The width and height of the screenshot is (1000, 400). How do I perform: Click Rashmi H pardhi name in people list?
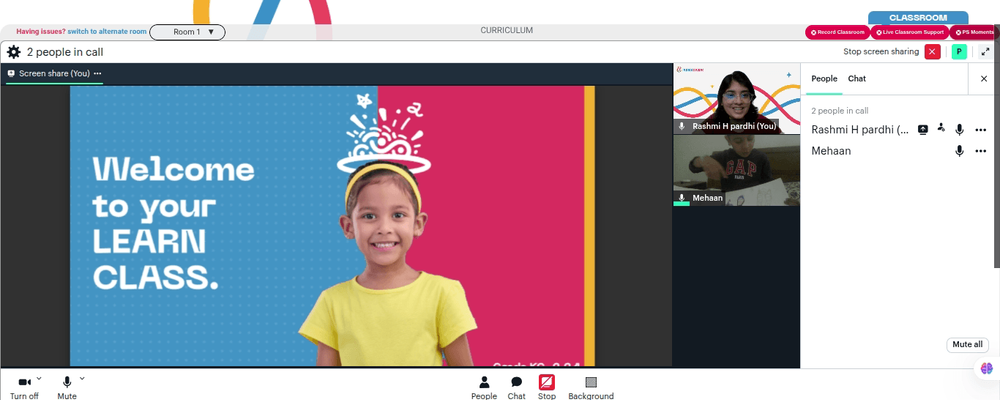(860, 130)
